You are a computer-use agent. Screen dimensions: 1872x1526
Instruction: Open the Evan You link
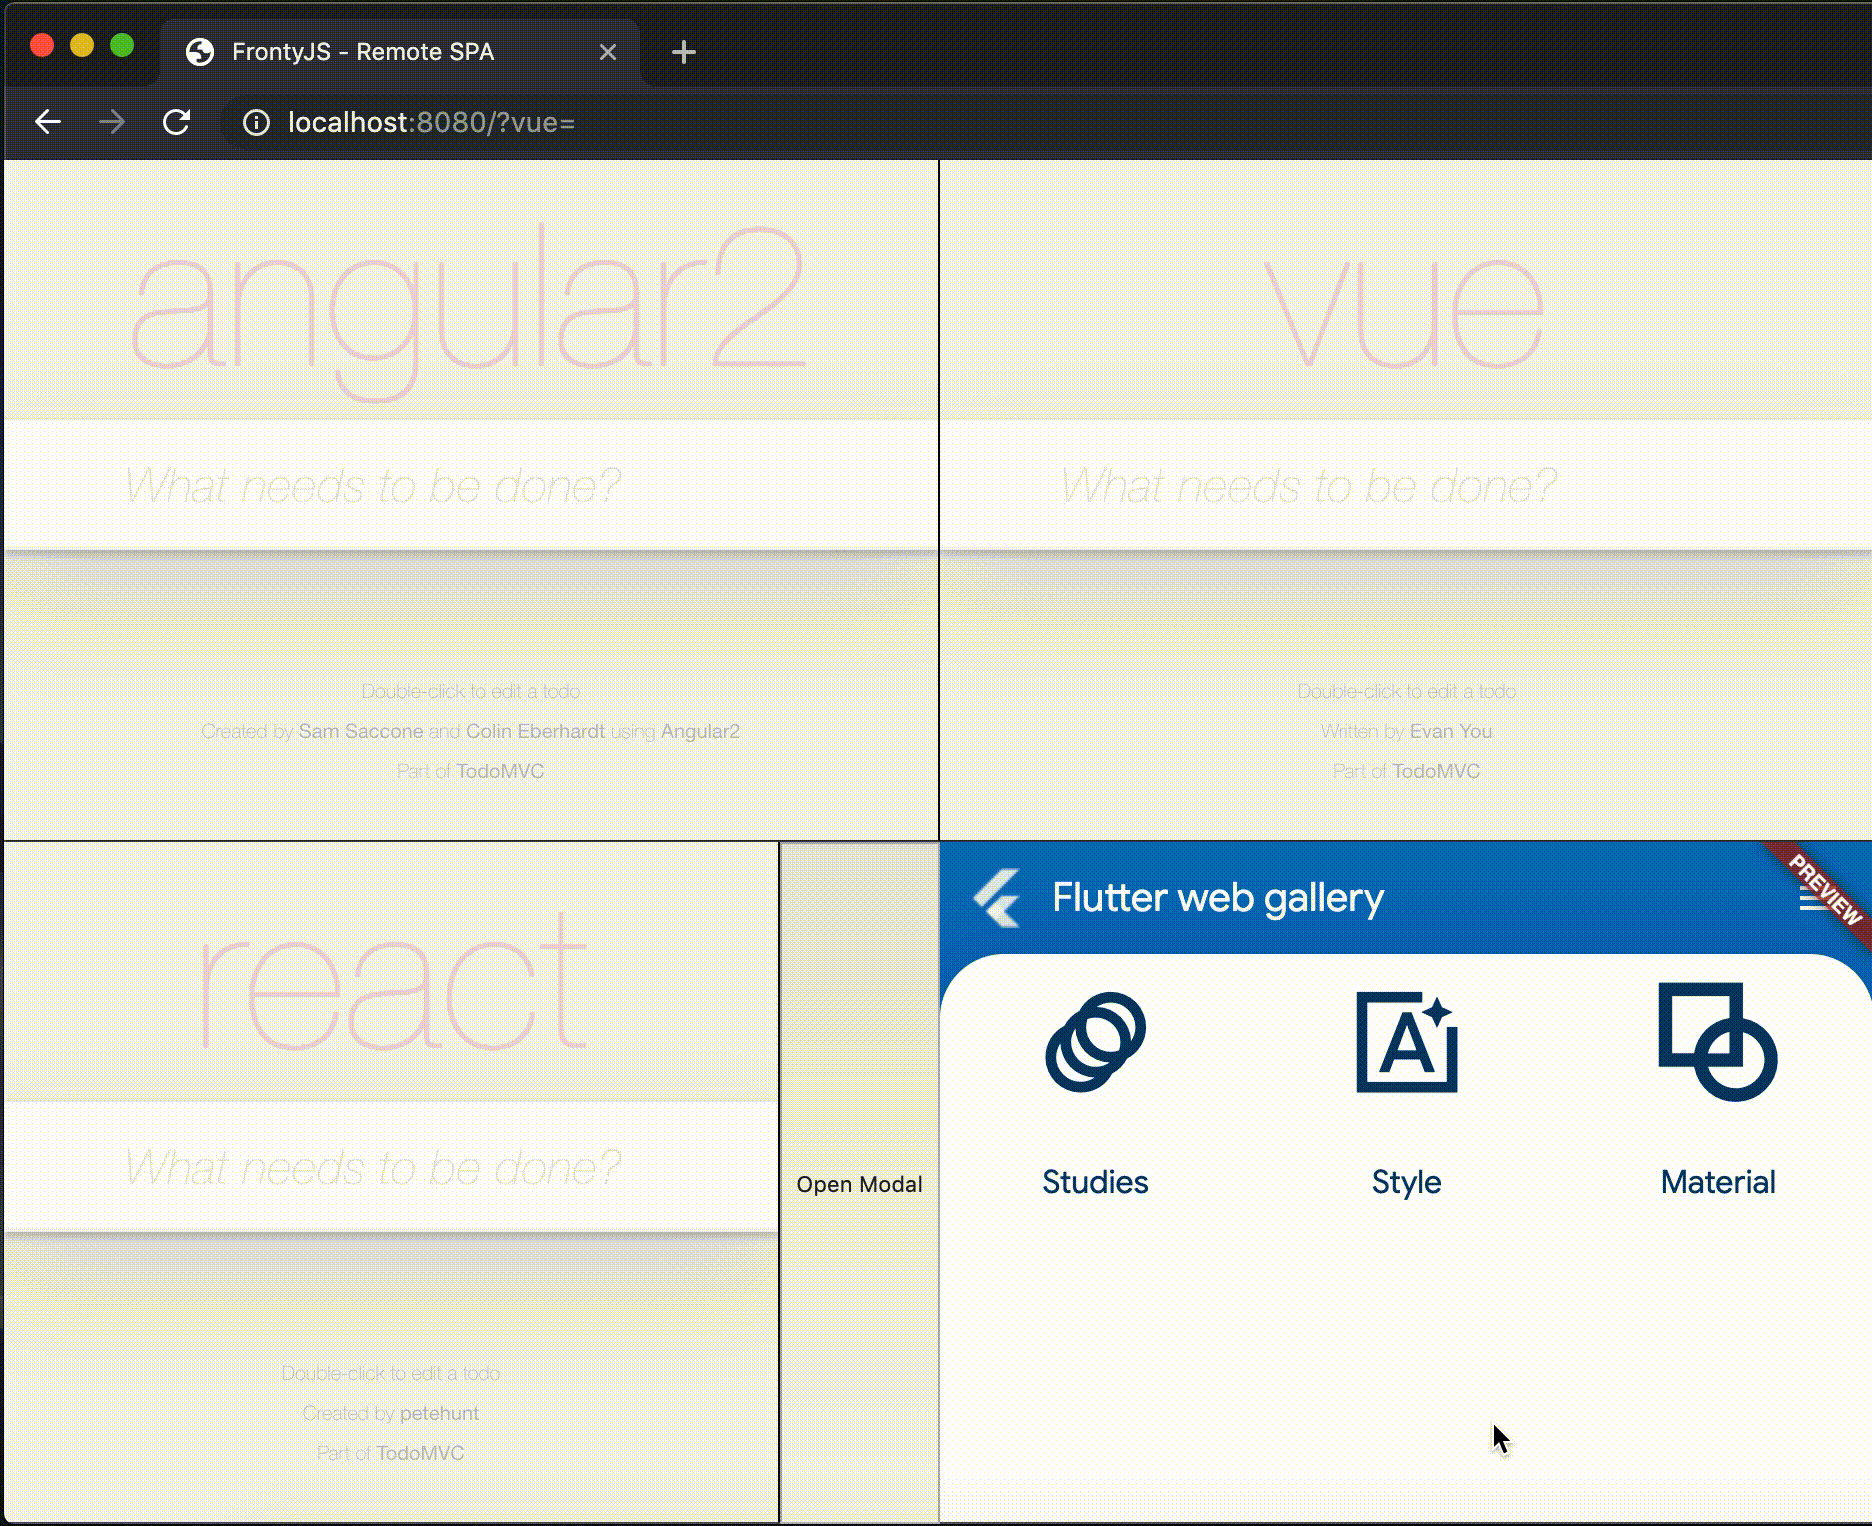1450,731
